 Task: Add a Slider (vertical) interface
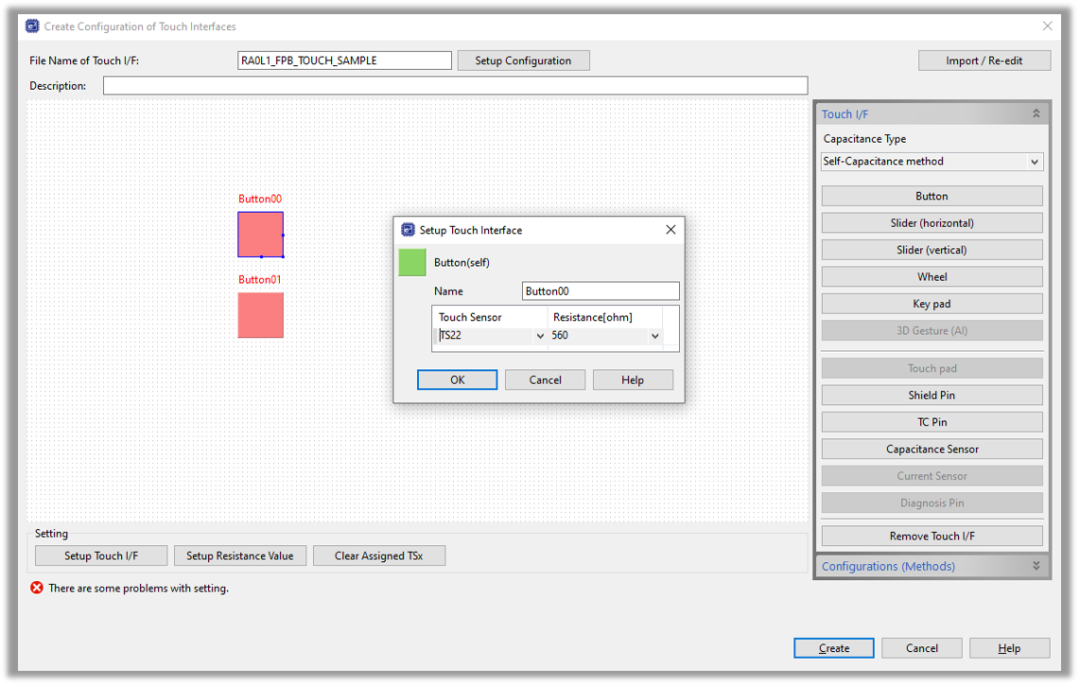(932, 249)
